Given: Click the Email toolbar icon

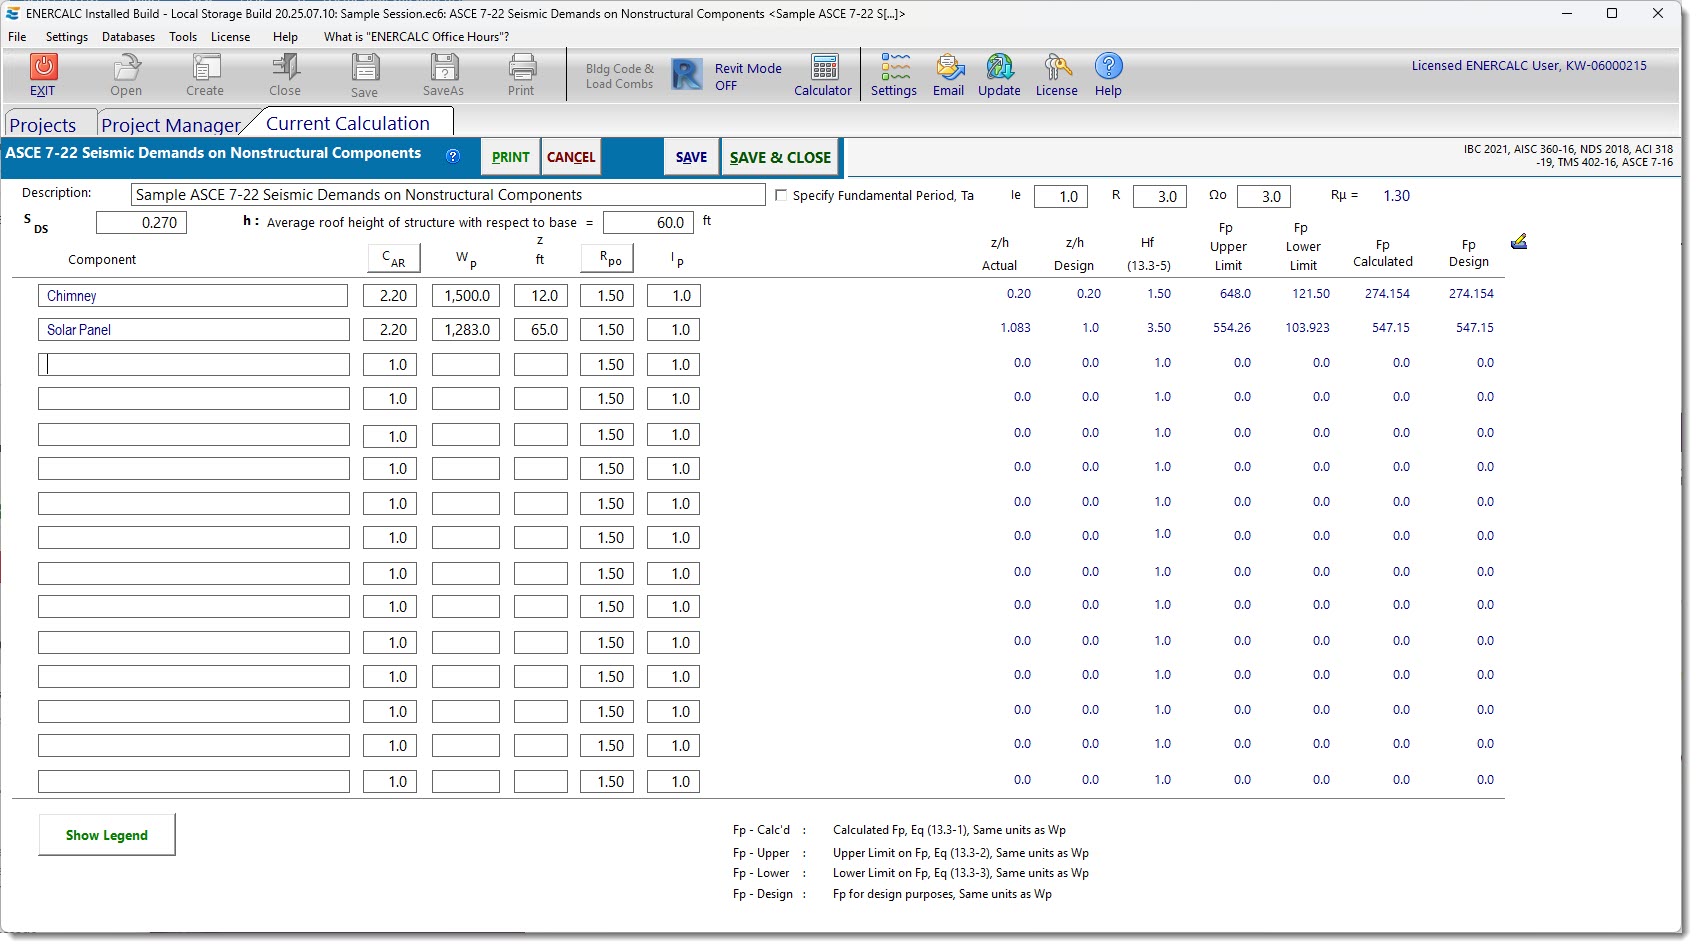Looking at the screenshot, I should [x=949, y=68].
